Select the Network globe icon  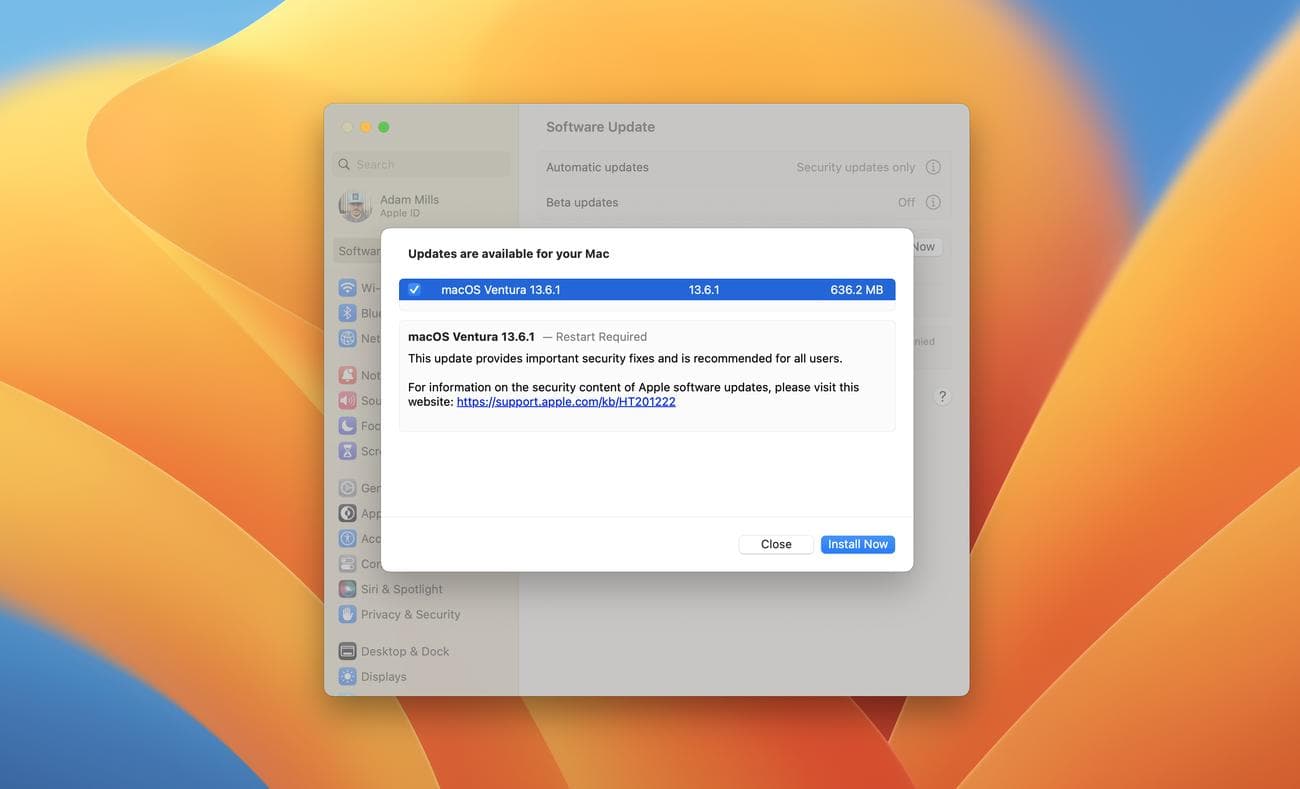pos(347,338)
